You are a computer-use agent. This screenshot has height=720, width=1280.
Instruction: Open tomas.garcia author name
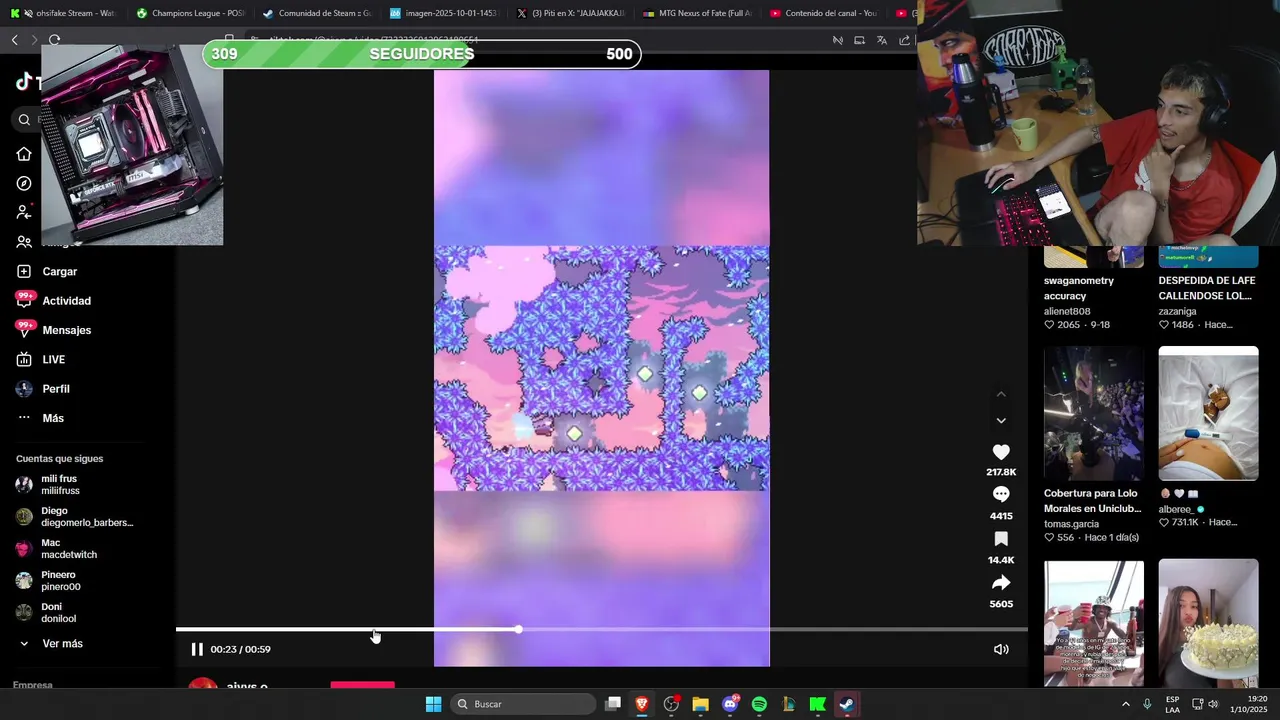(x=1071, y=524)
